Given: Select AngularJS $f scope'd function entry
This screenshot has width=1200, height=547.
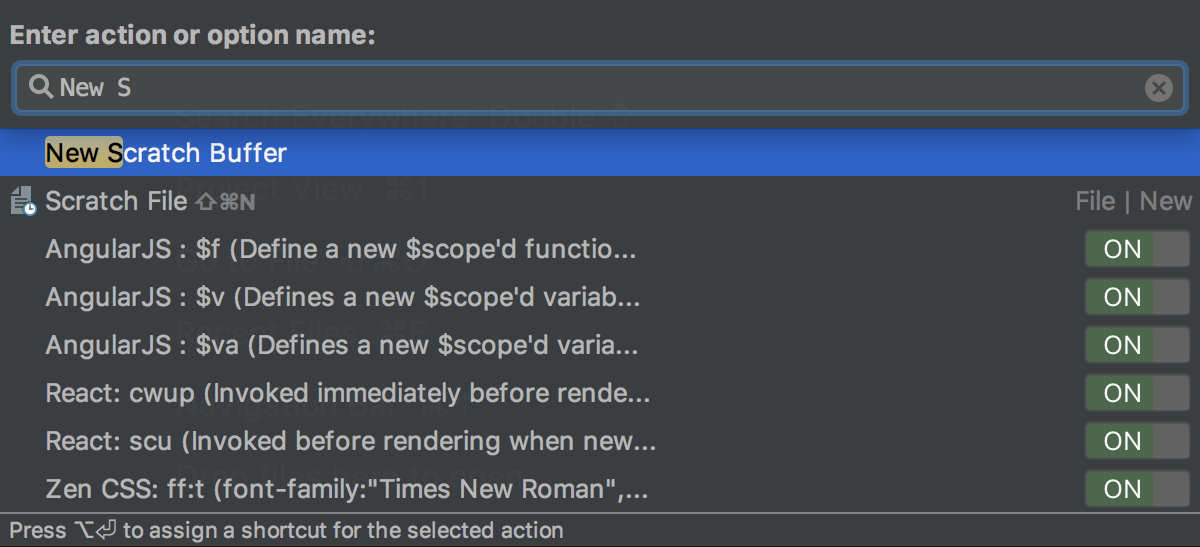Looking at the screenshot, I should click(x=340, y=249).
